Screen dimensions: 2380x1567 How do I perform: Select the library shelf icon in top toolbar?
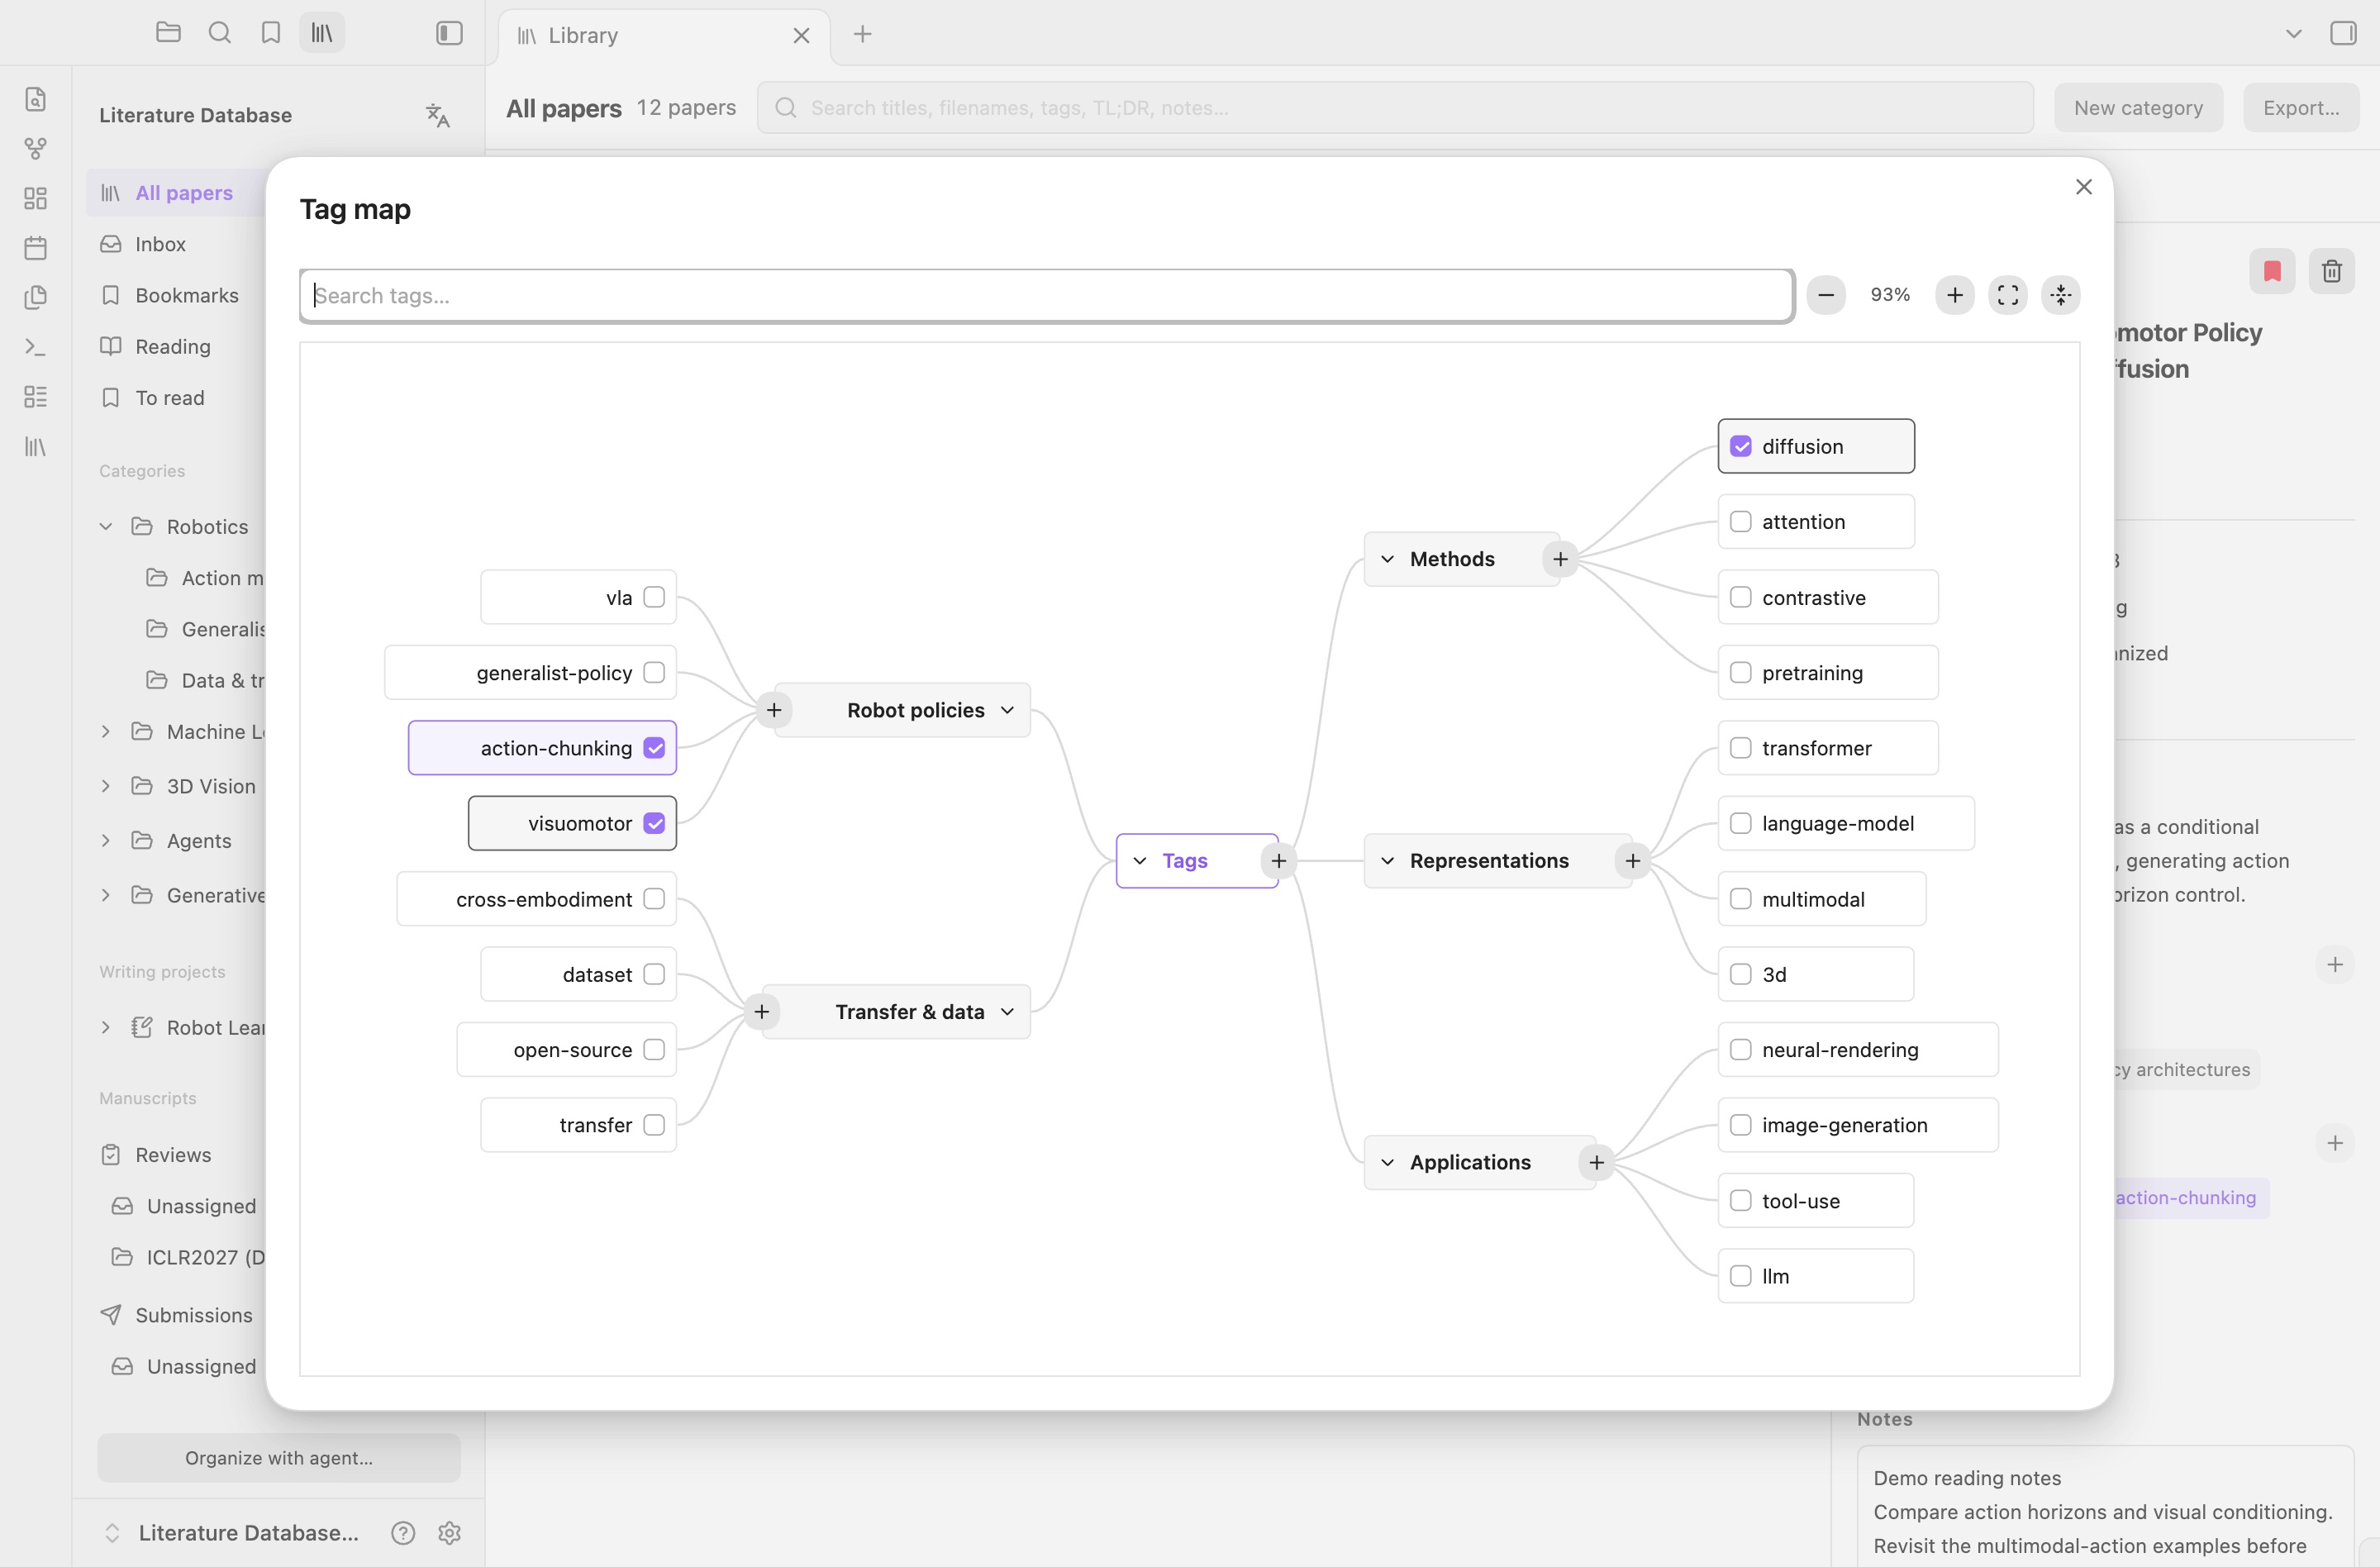coord(322,33)
